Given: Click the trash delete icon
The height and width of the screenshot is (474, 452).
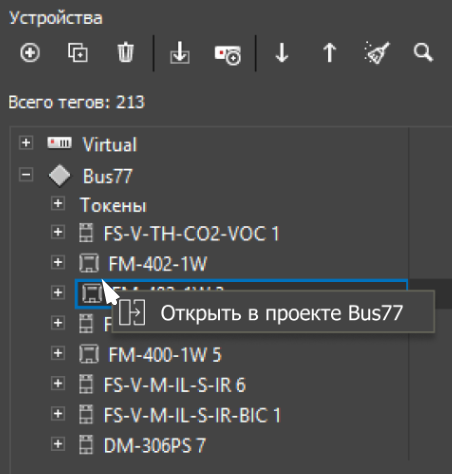Looking at the screenshot, I should click(x=126, y=53).
